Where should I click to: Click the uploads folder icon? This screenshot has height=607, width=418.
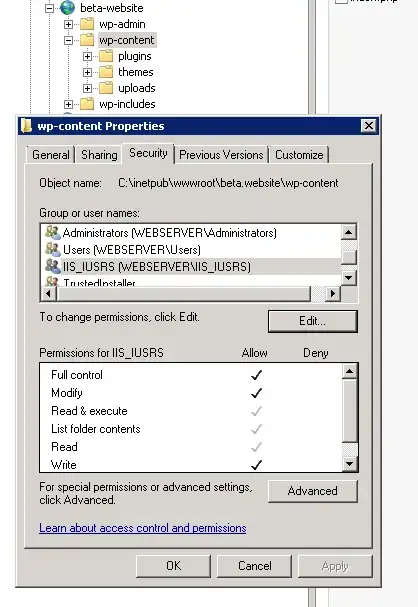pyautogui.click(x=106, y=88)
